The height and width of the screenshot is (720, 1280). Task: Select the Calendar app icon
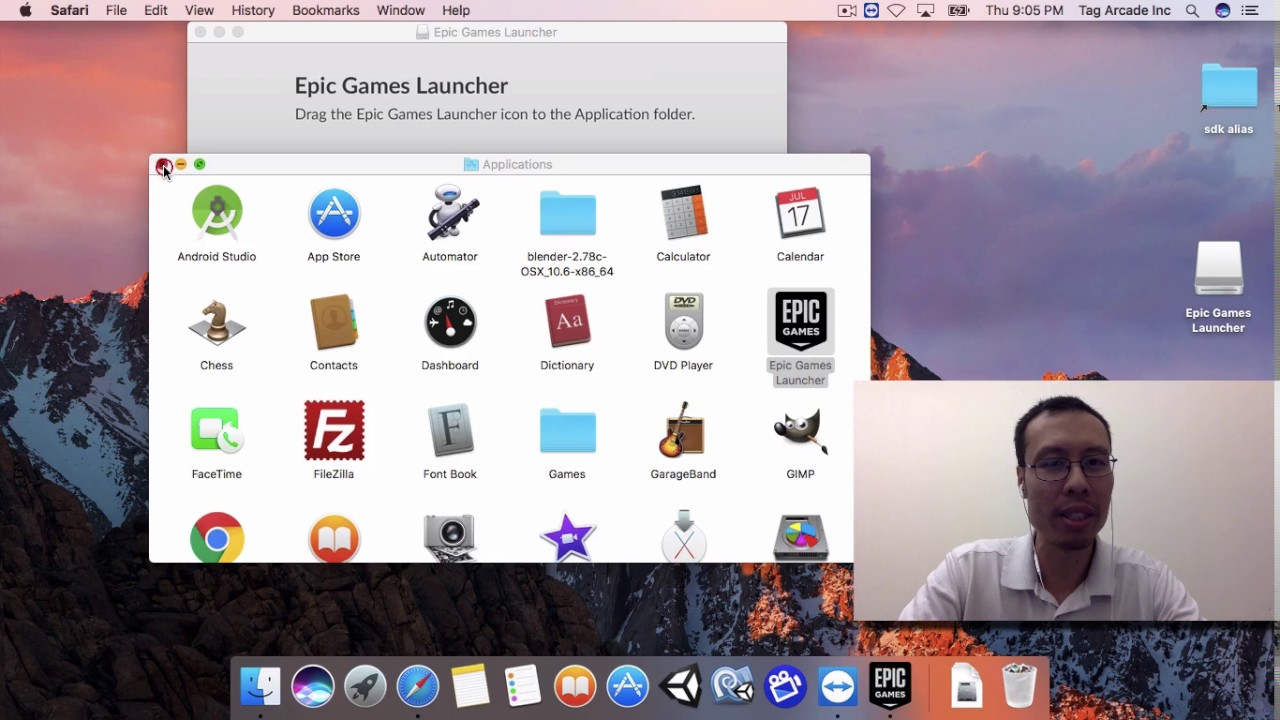(x=800, y=213)
